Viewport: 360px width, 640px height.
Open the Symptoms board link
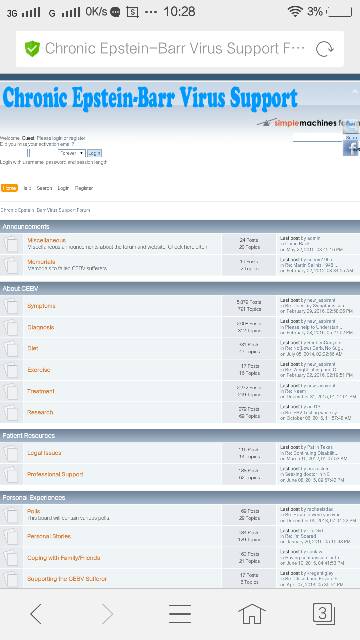click(x=41, y=306)
